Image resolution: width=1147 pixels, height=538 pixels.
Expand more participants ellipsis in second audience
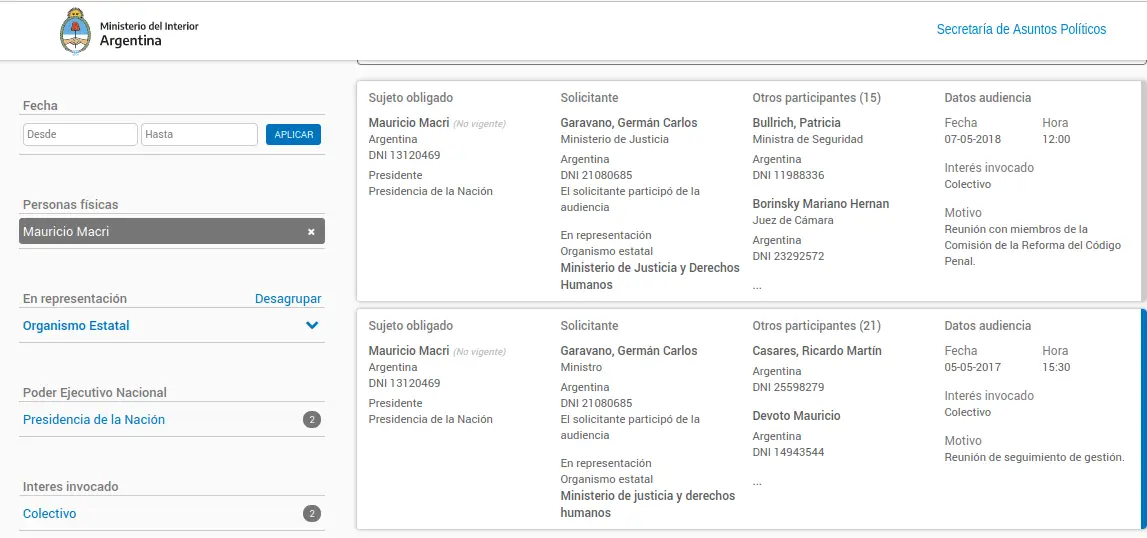(757, 482)
